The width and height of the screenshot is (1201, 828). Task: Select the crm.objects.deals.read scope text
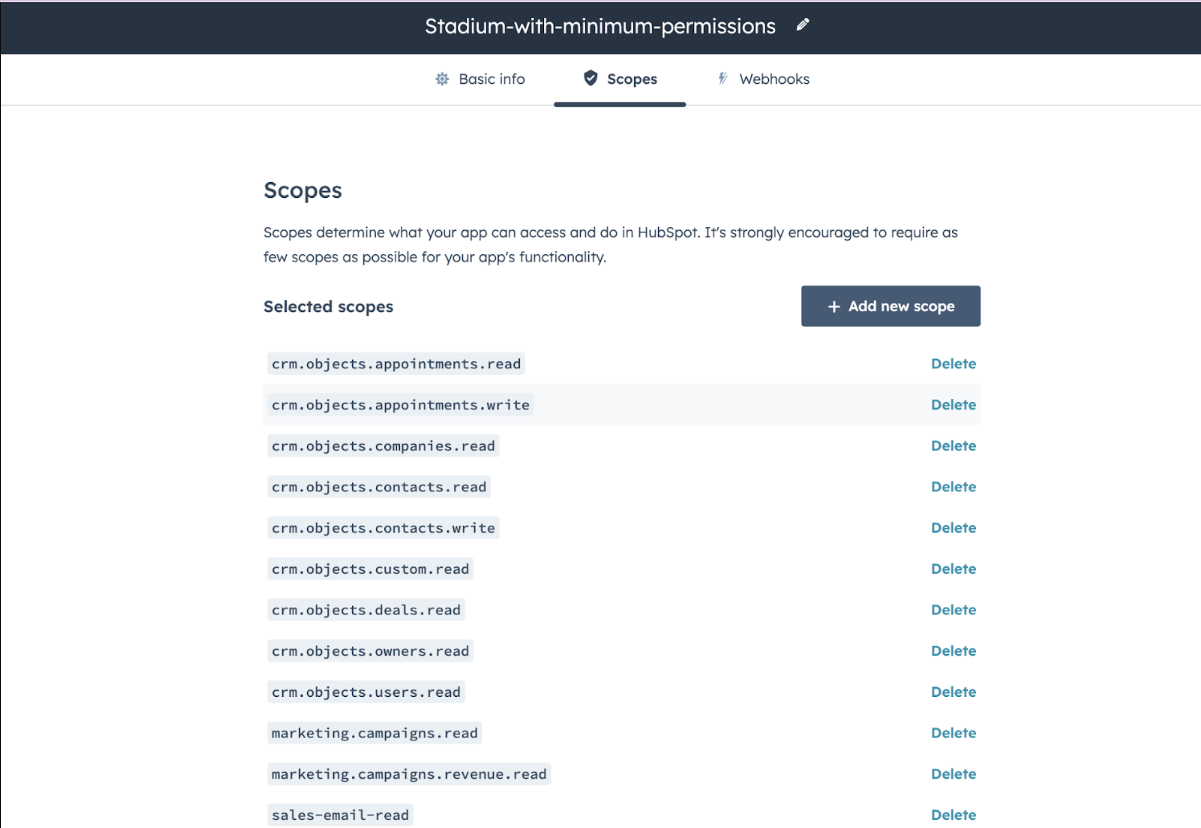pos(366,610)
